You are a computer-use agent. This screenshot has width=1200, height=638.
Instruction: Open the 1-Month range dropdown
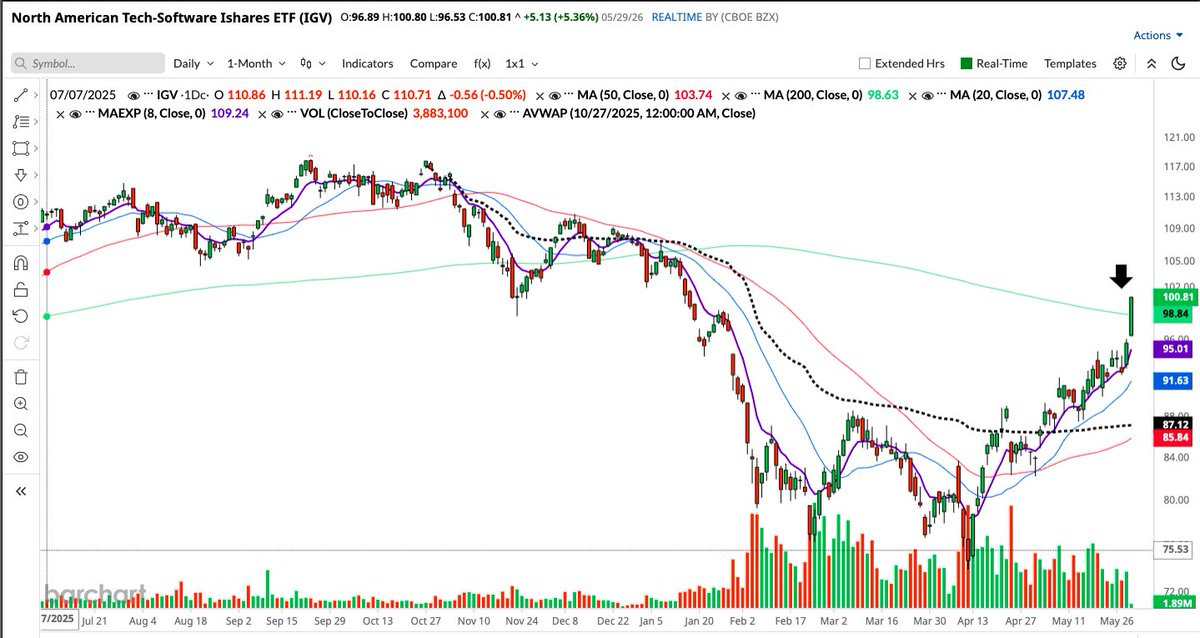pyautogui.click(x=256, y=63)
